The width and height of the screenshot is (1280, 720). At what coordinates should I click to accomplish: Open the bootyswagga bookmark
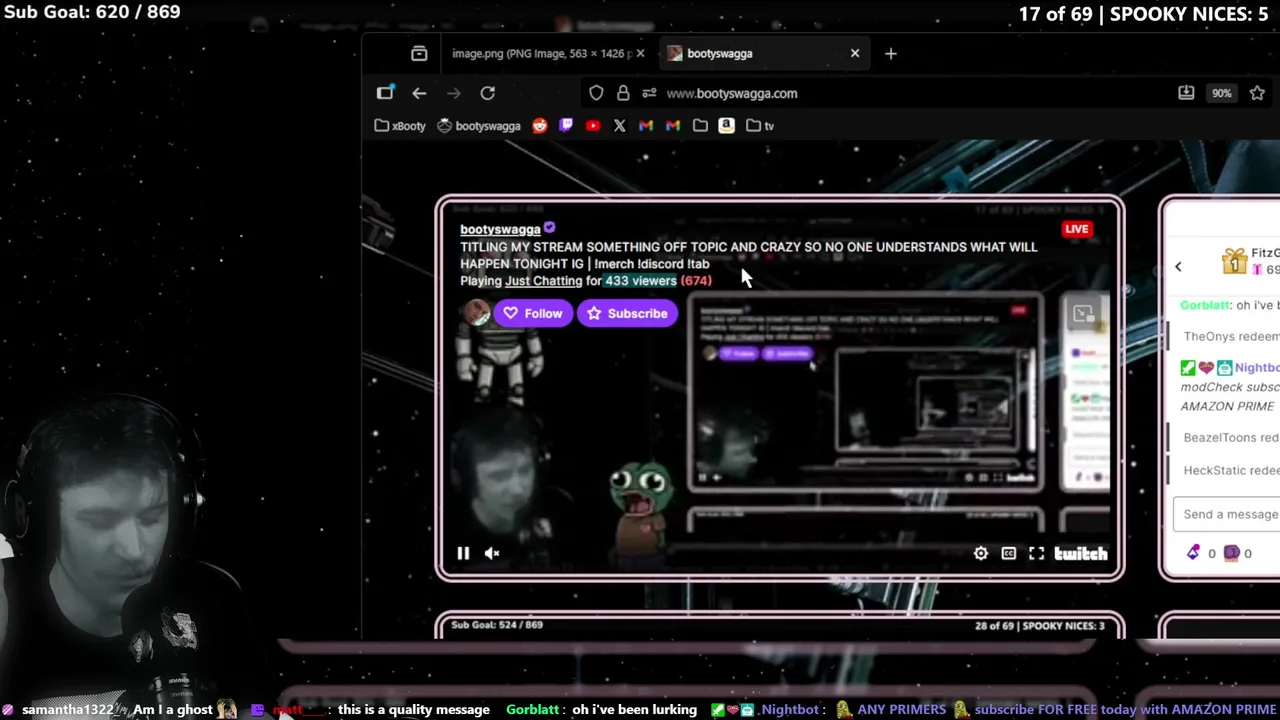point(479,126)
